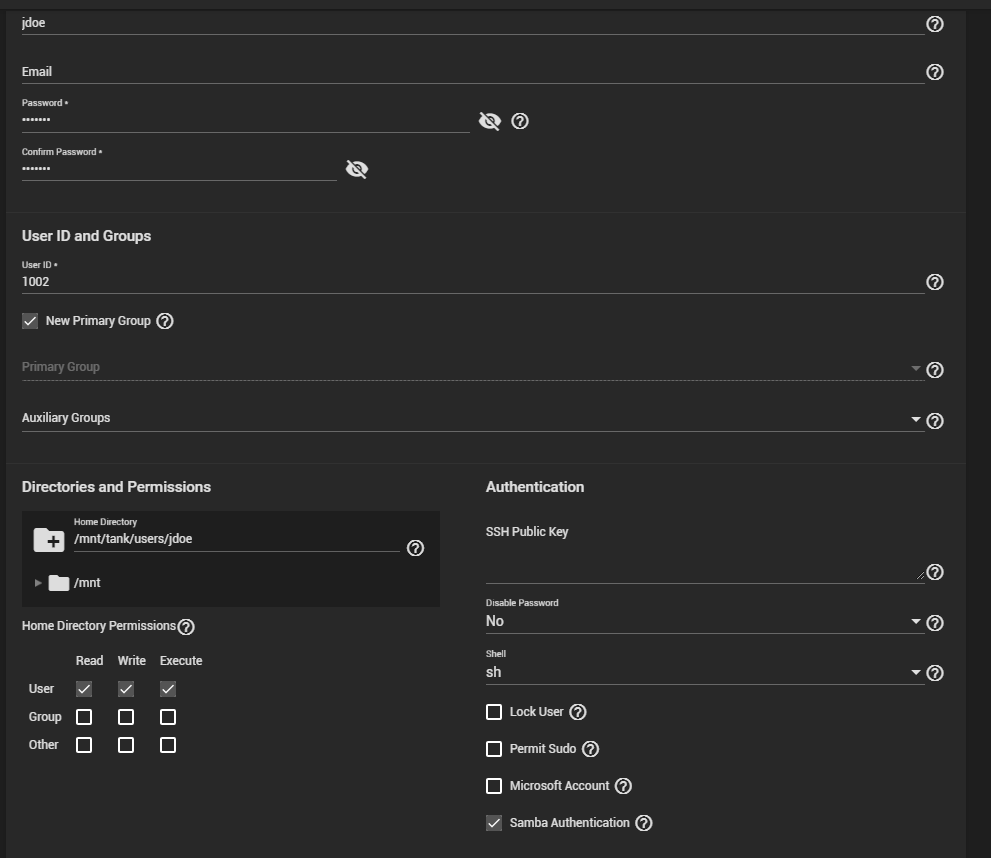Toggle visibility of Confirm Password field

[356, 169]
